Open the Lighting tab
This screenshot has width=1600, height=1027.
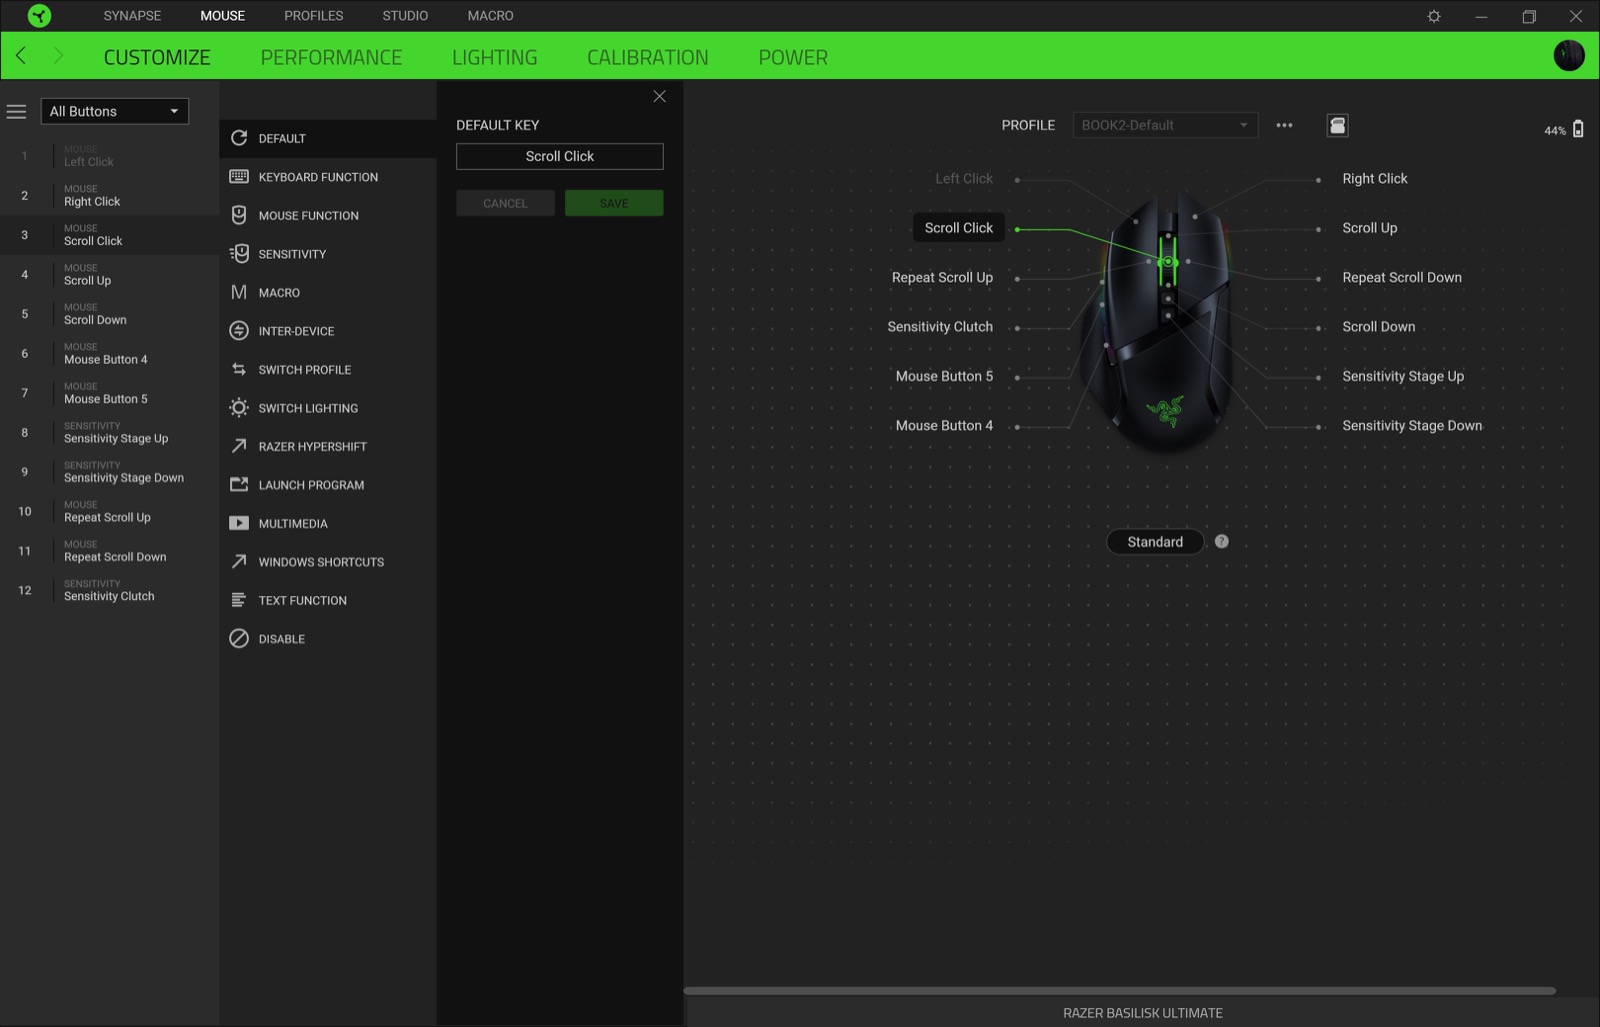pos(494,57)
